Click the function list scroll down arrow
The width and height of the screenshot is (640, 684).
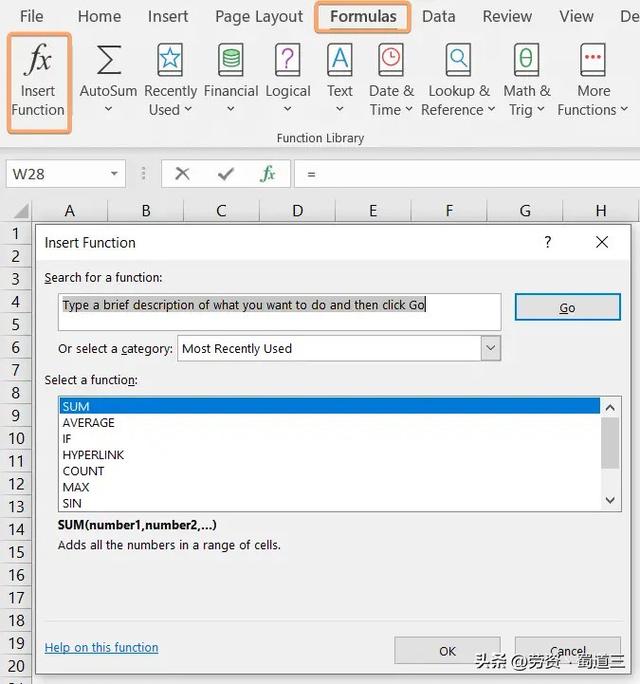[610, 500]
